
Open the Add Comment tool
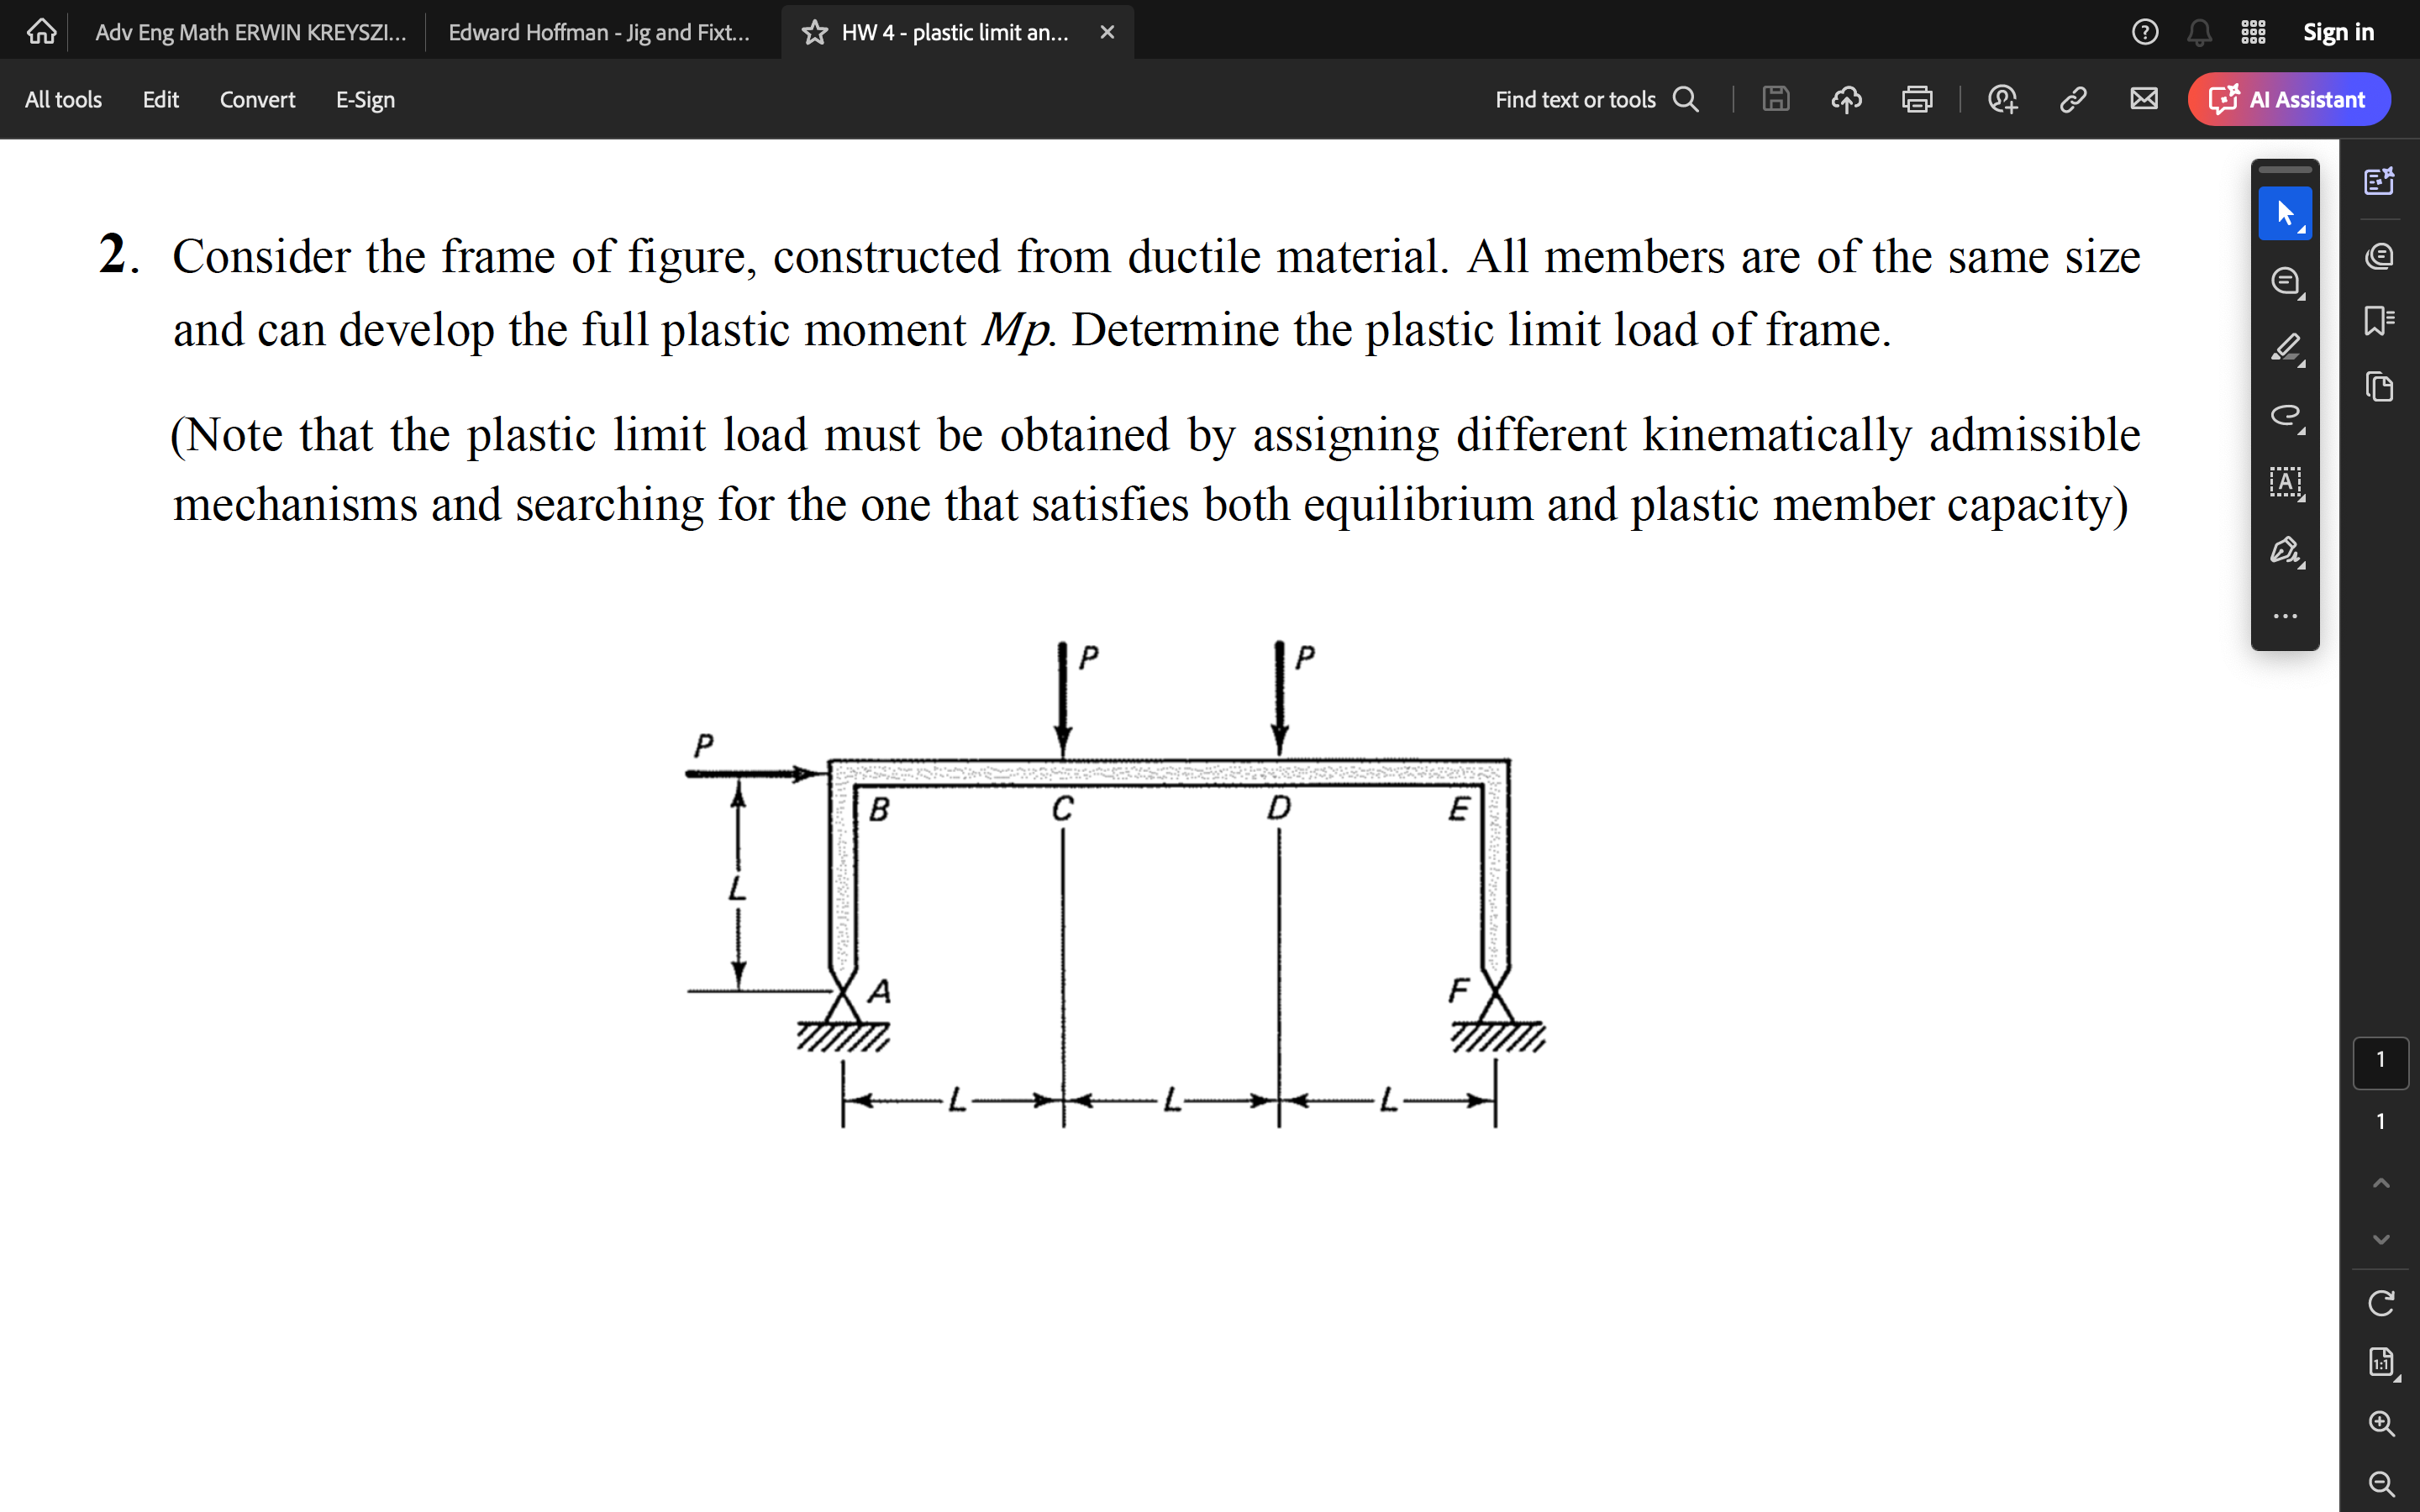point(2286,283)
